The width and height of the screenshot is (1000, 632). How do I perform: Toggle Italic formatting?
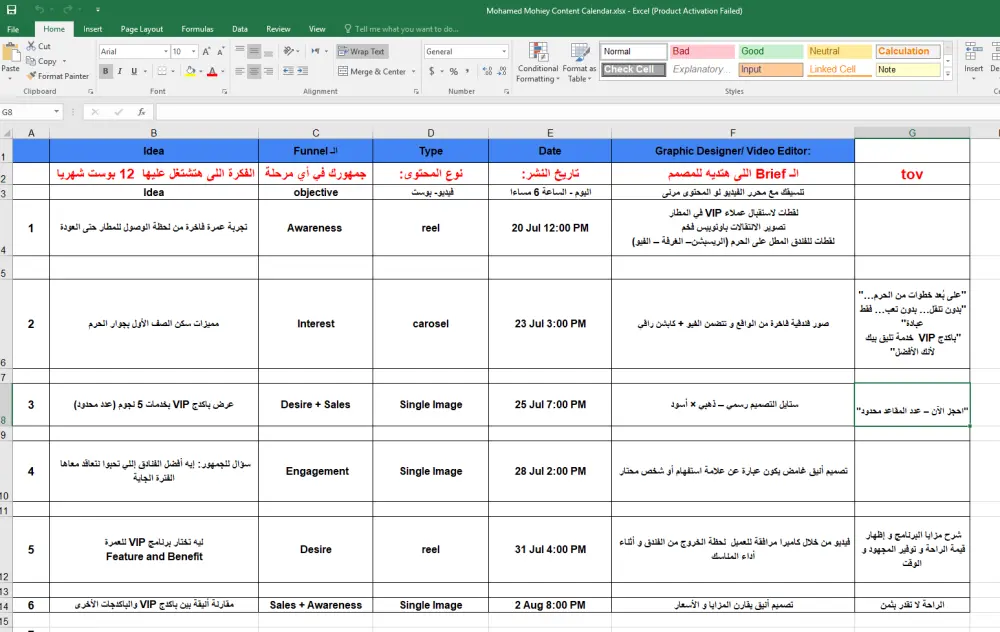pos(119,71)
